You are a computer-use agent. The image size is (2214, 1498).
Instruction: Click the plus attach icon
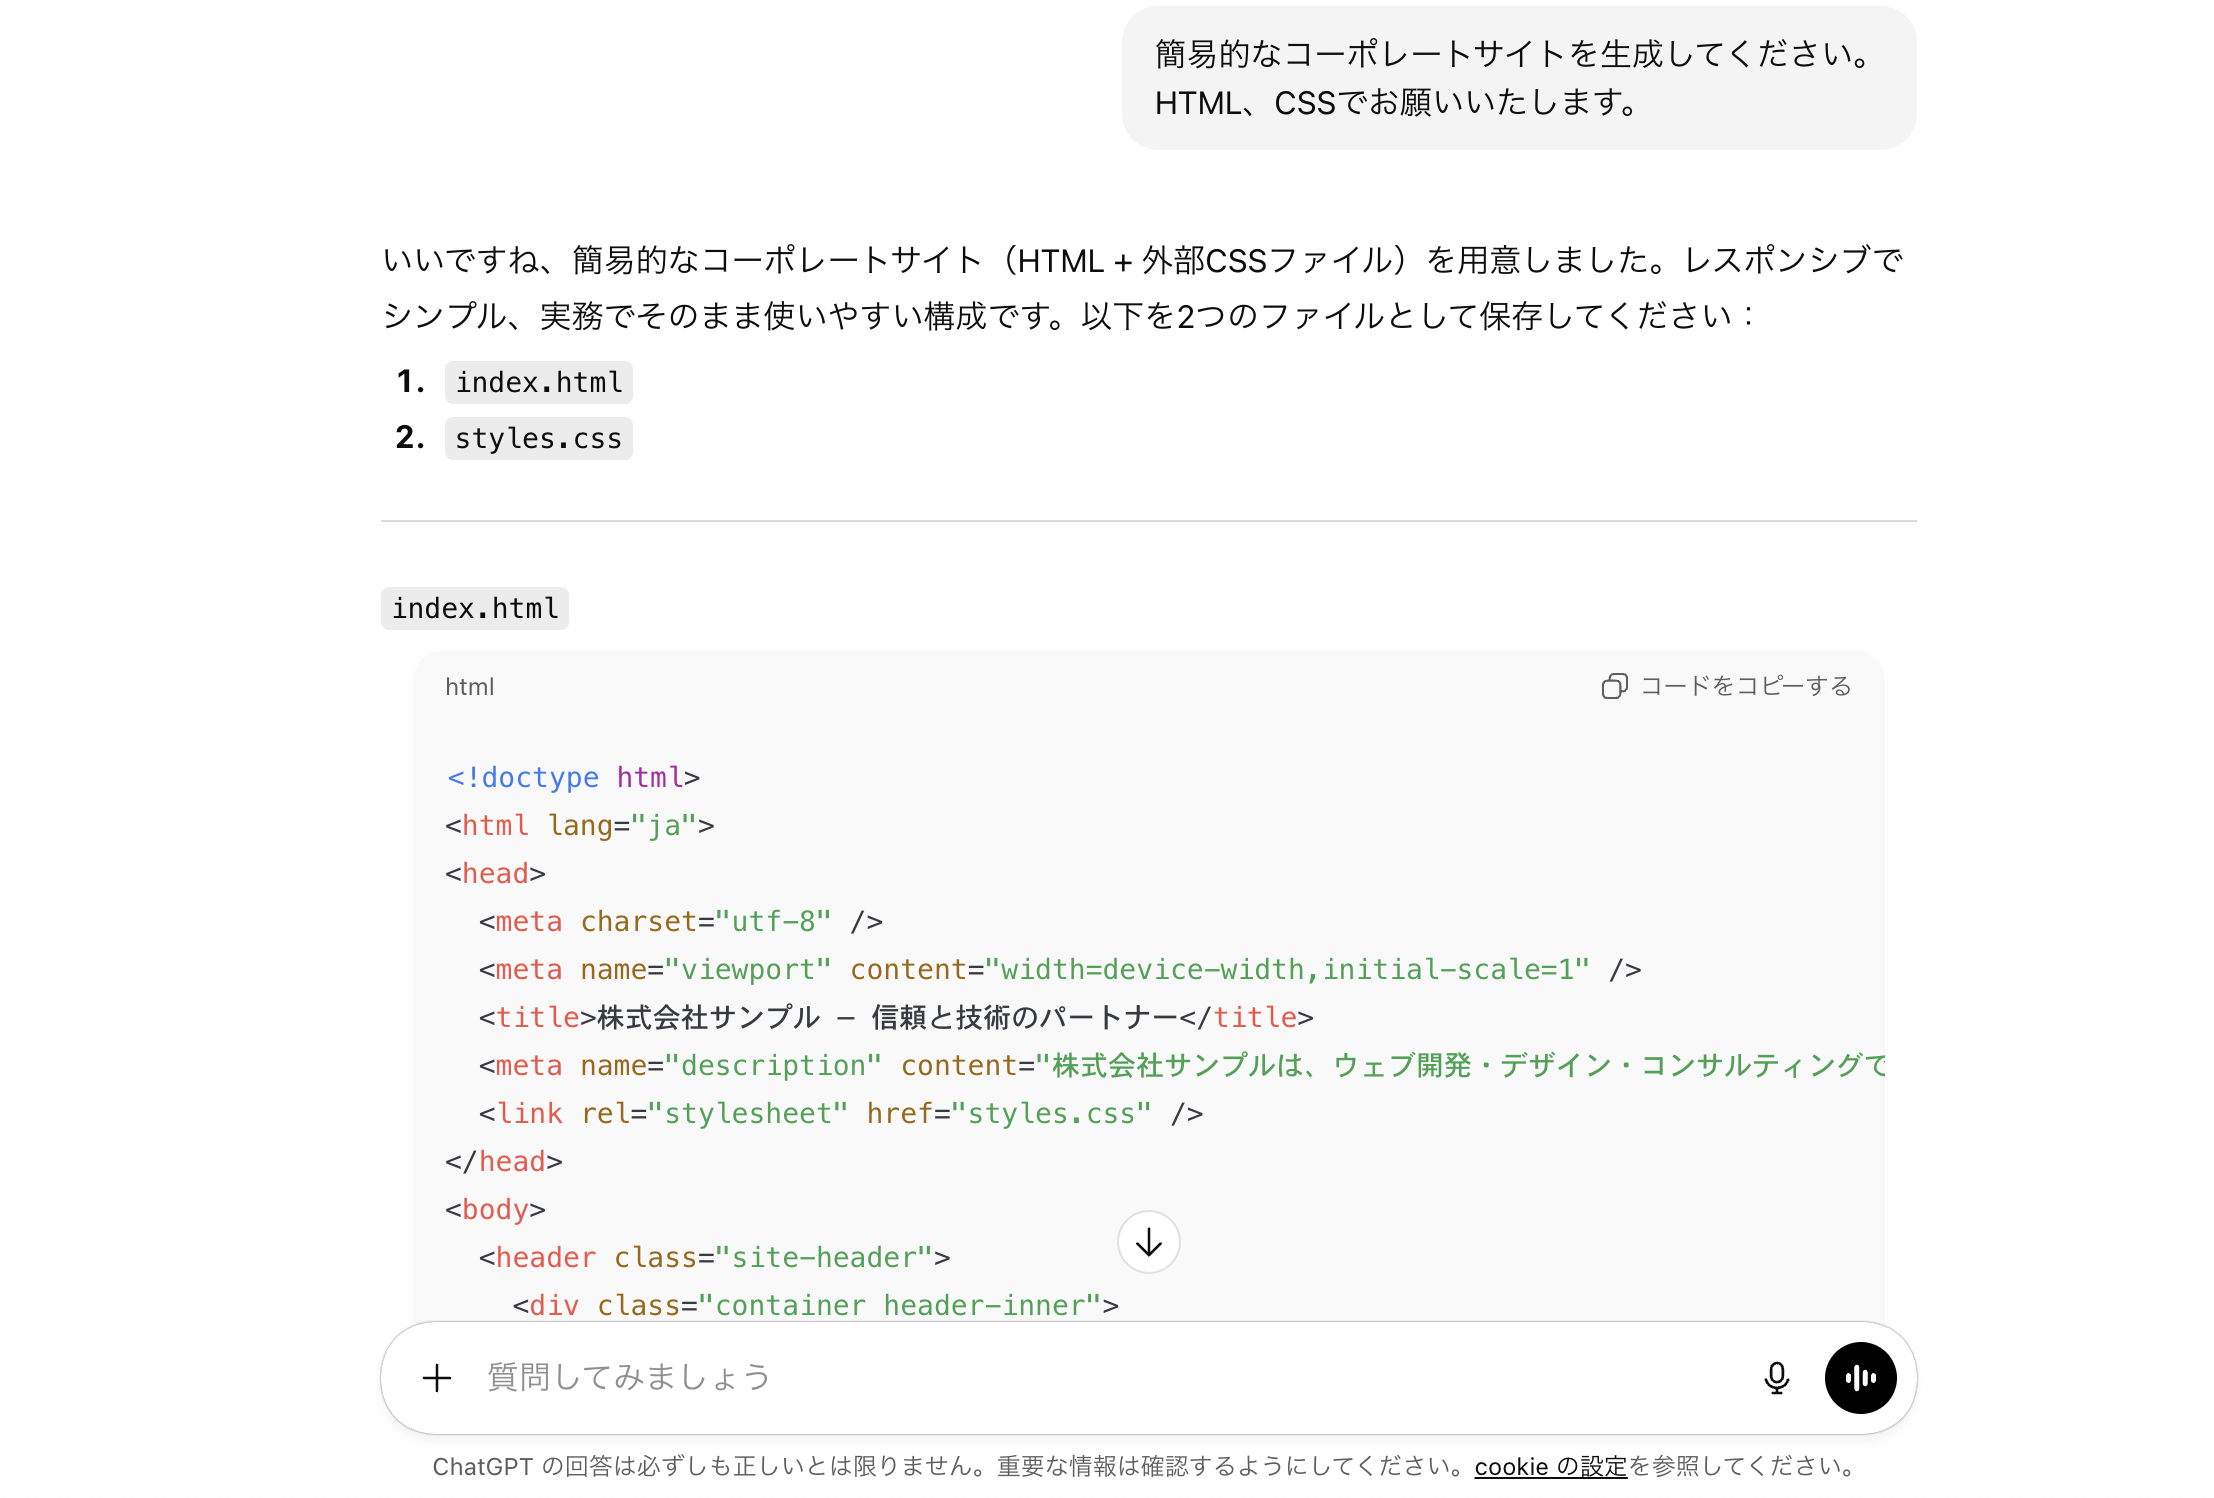click(437, 1378)
